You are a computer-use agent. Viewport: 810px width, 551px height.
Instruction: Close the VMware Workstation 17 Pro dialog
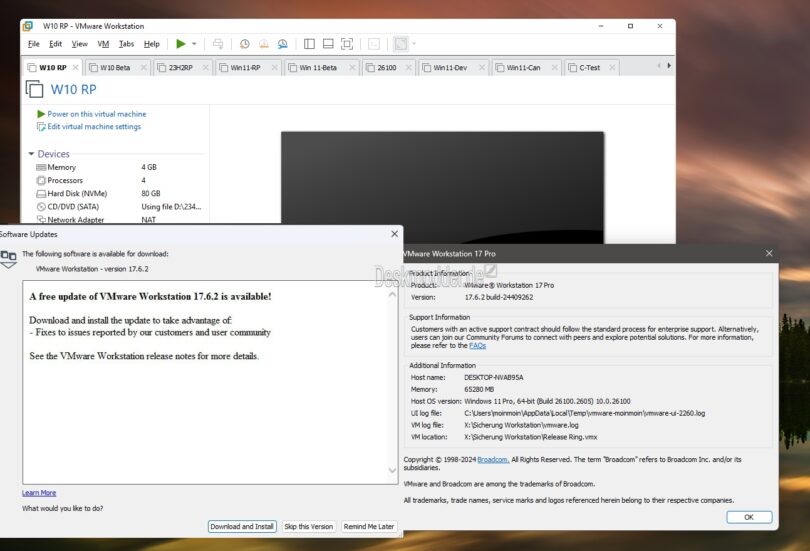(x=769, y=253)
